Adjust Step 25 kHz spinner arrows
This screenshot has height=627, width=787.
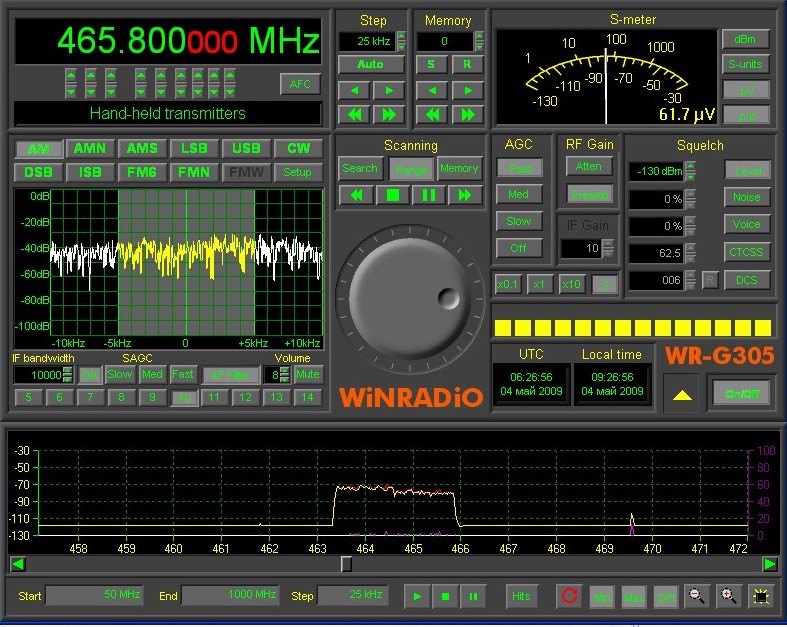coord(401,41)
